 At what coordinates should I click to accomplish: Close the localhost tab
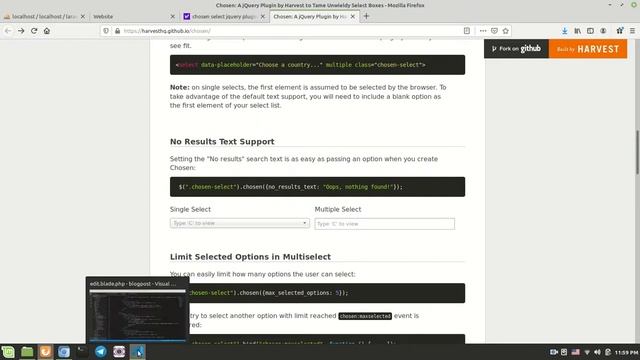83,16
